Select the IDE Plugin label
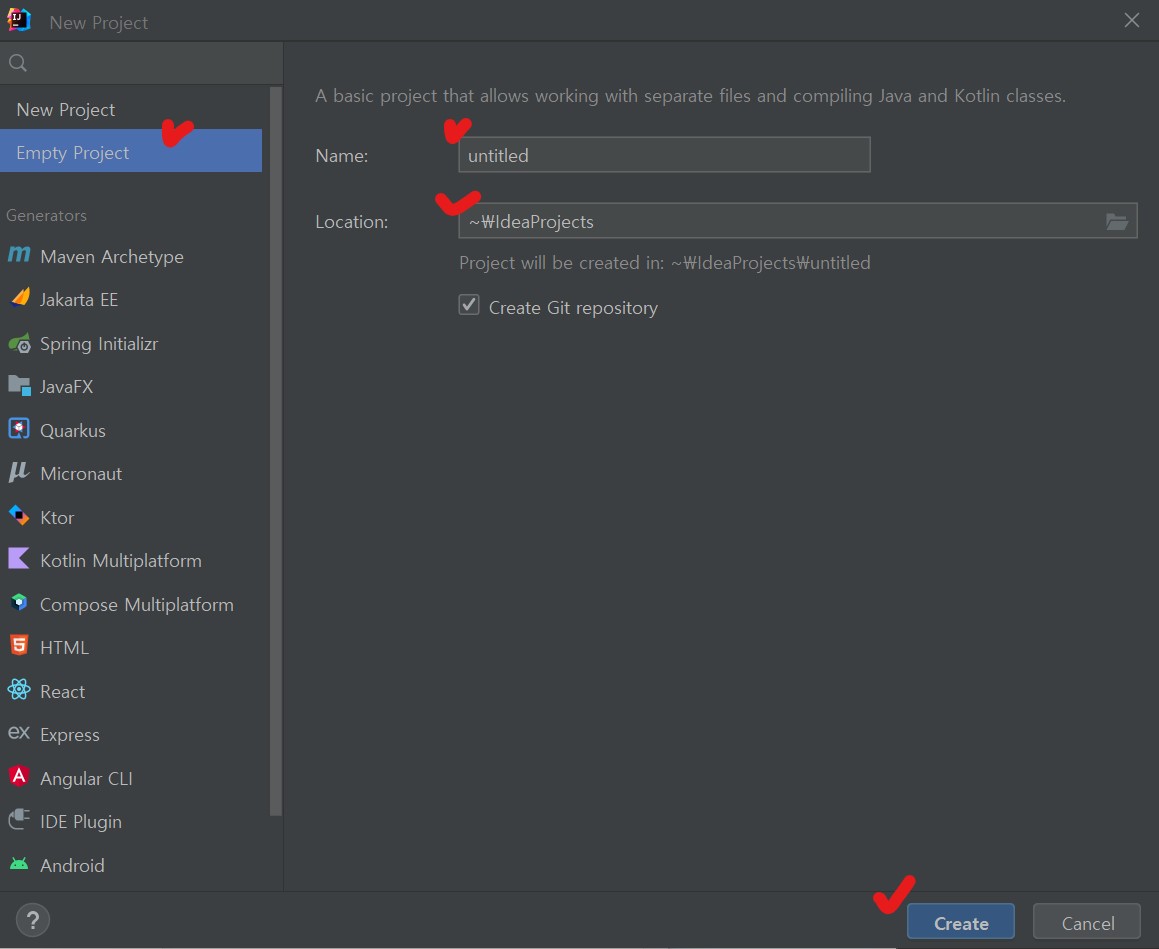The width and height of the screenshot is (1159, 949). click(81, 822)
